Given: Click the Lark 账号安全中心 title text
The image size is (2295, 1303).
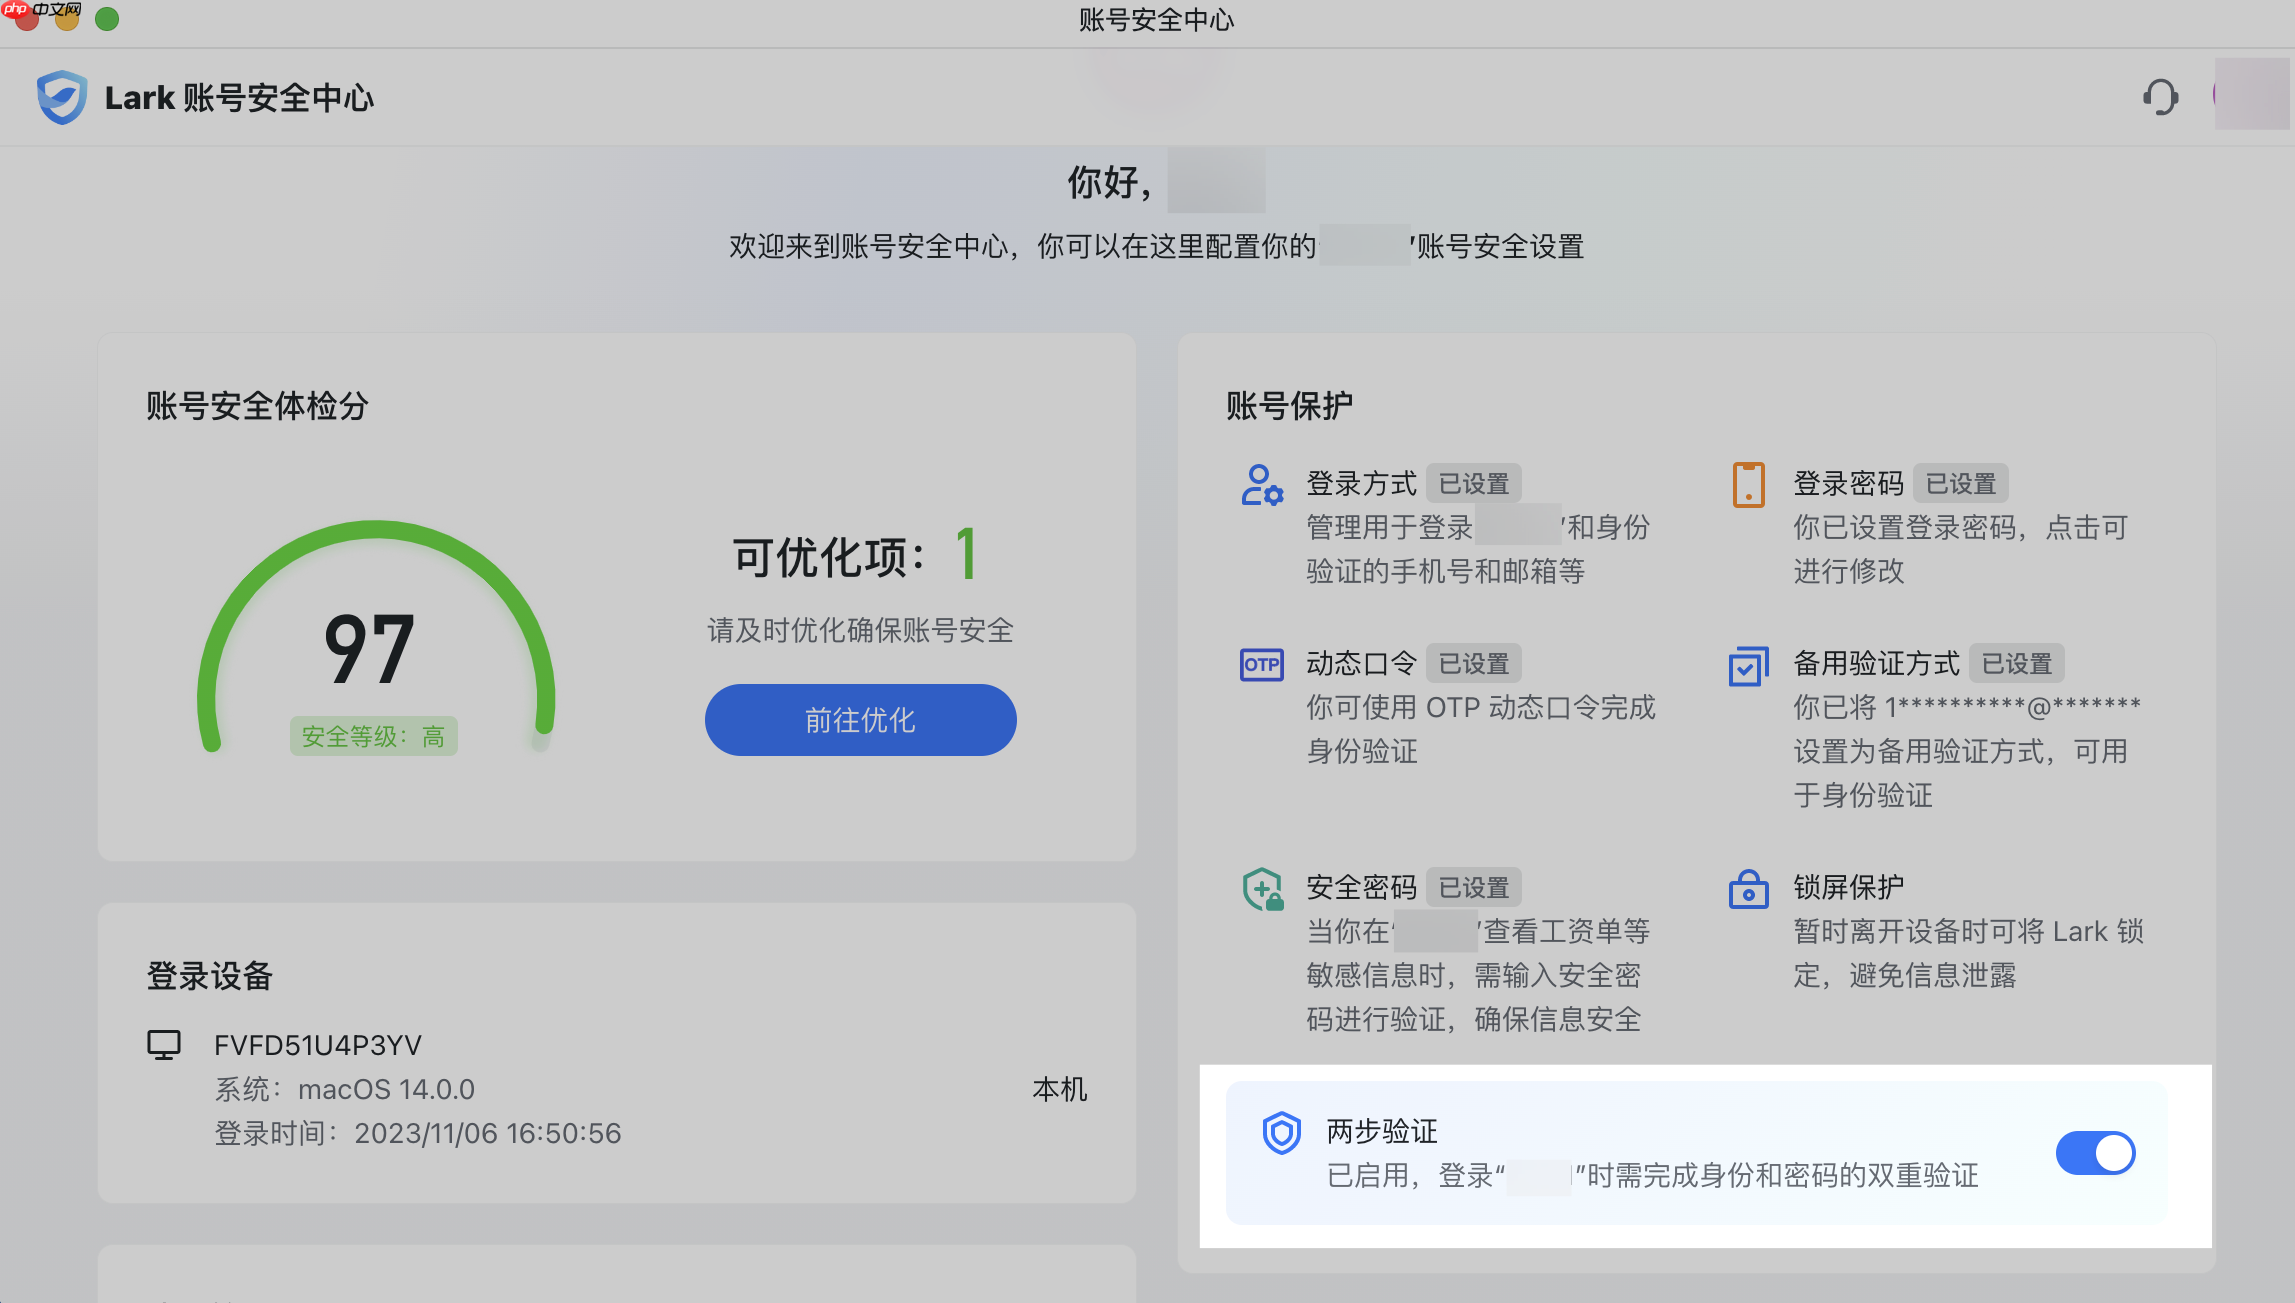Looking at the screenshot, I should pos(240,98).
